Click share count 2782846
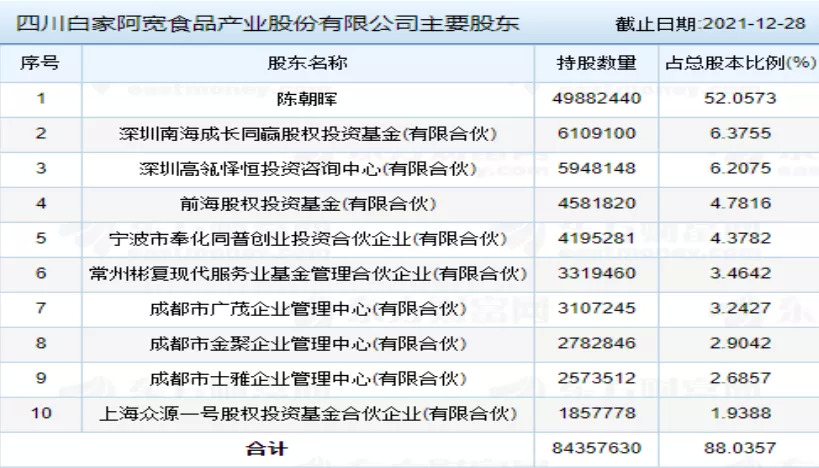Viewport: 819px width, 468px height. (596, 343)
